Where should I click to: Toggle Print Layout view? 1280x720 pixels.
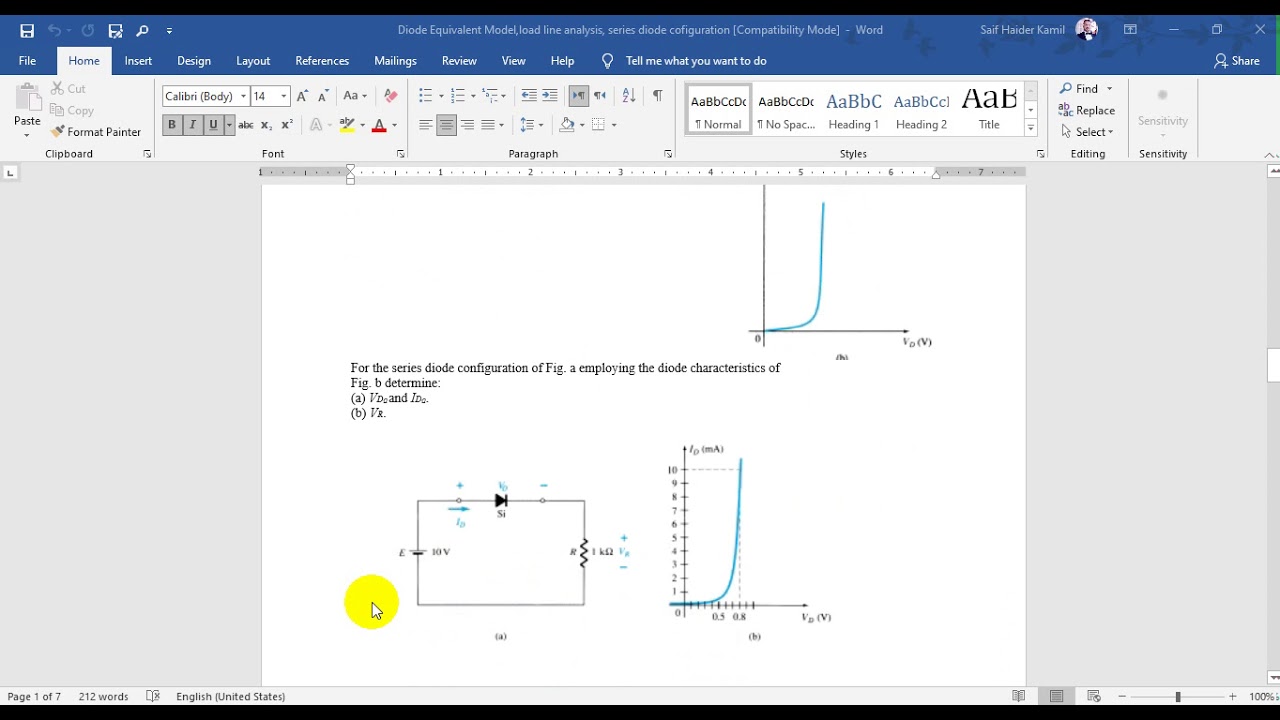click(x=1056, y=696)
